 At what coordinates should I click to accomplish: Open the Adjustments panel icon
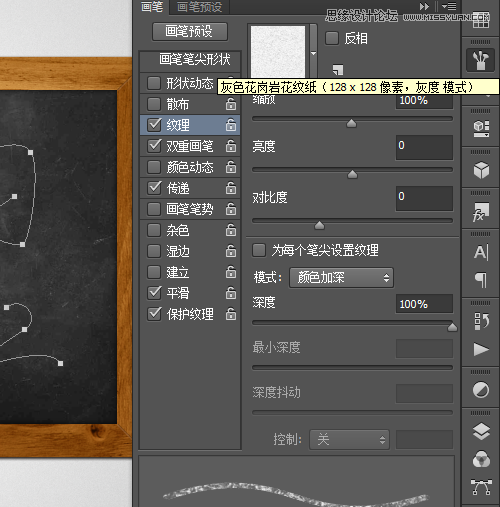click(x=481, y=390)
